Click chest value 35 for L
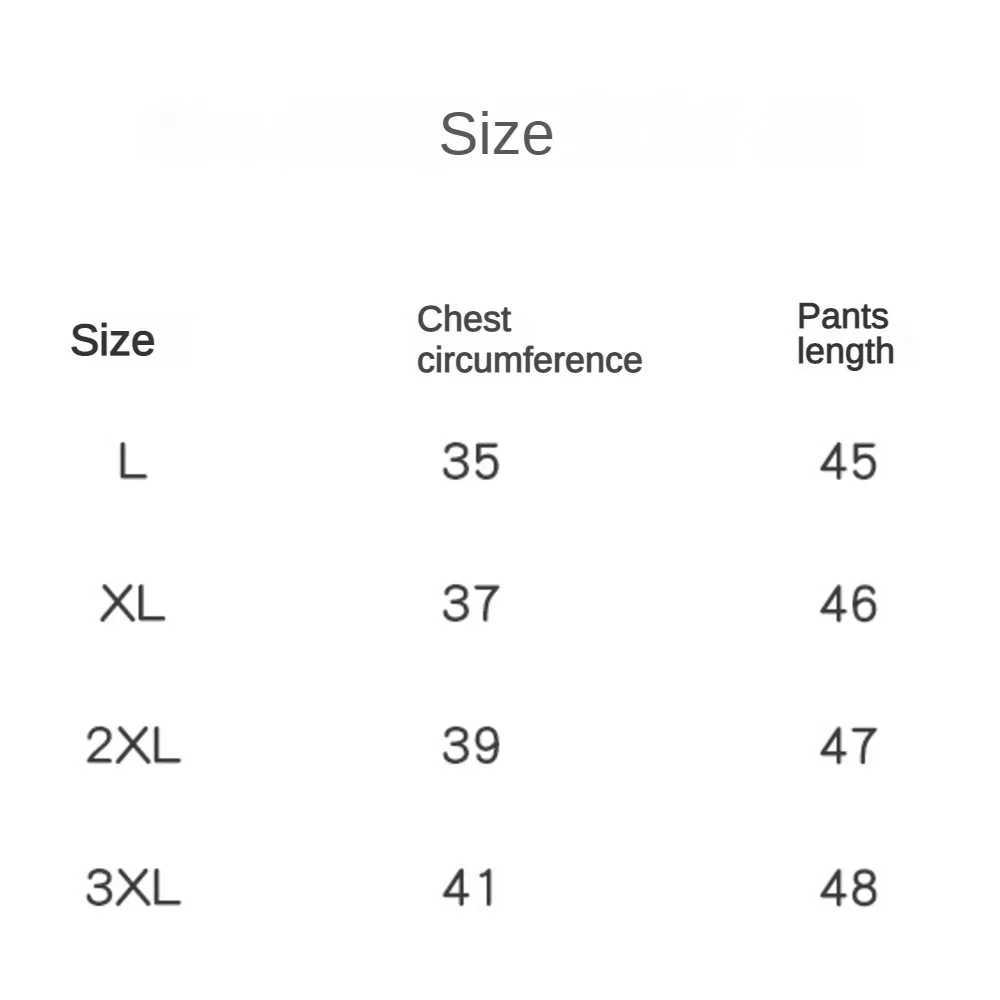1000x1000 pixels. click(x=470, y=462)
